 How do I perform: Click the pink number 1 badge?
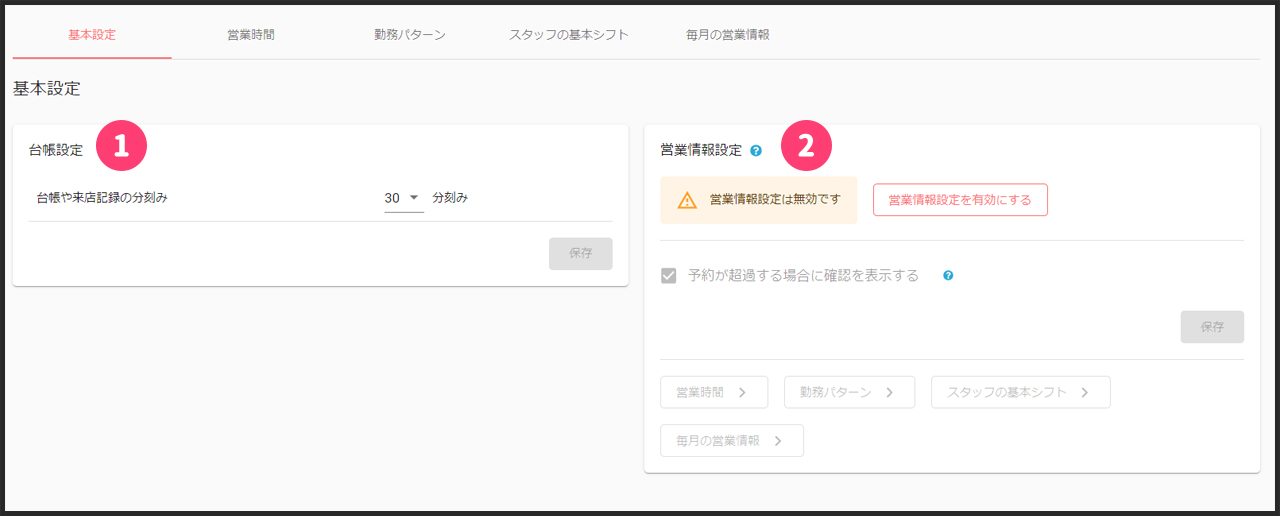click(122, 146)
